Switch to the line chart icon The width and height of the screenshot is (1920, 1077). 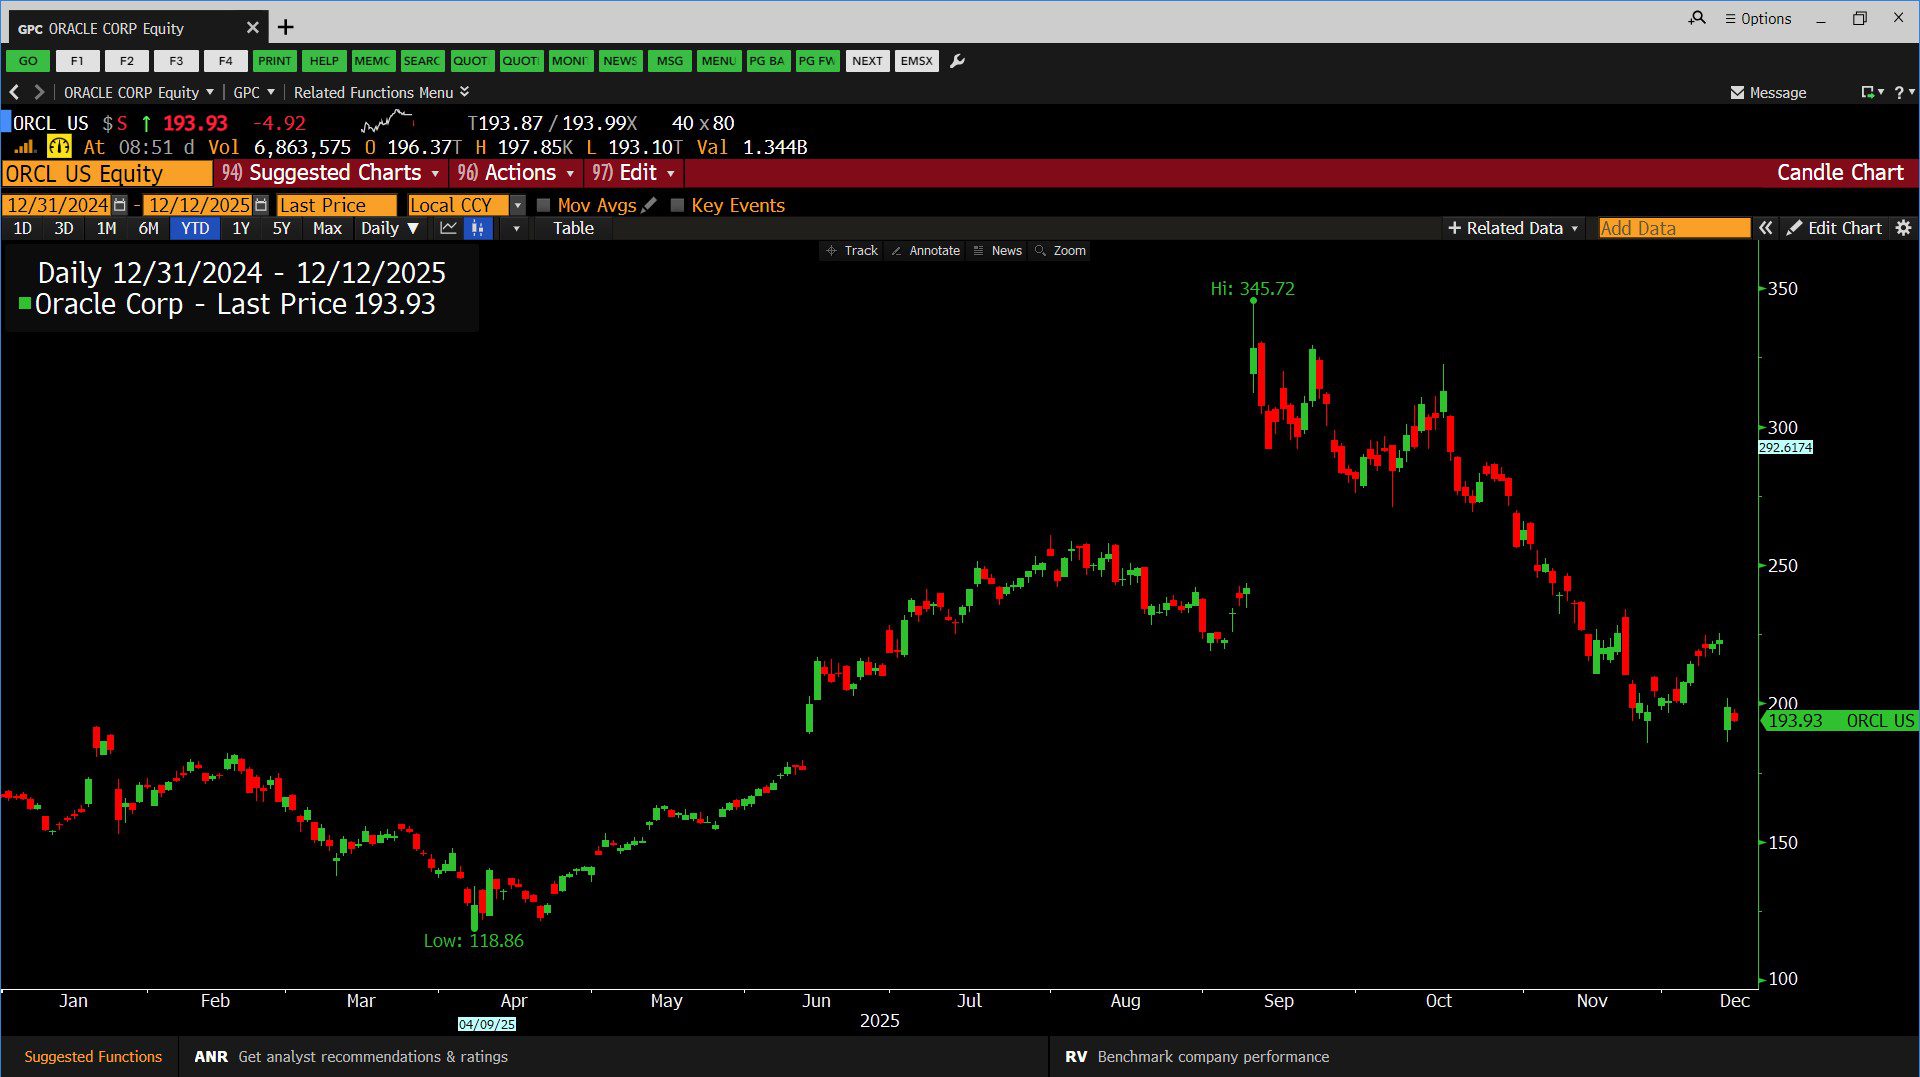pos(449,228)
